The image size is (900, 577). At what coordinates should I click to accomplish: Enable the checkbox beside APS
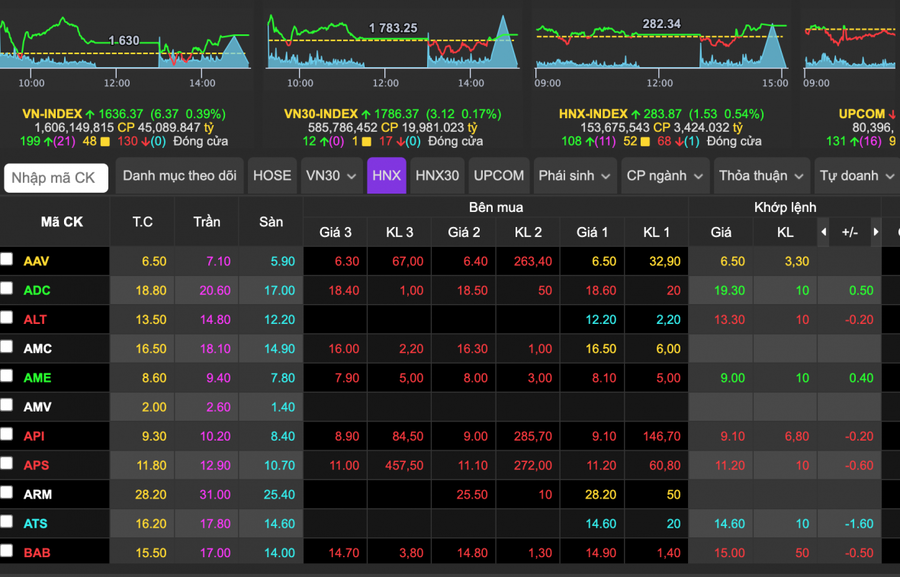pos(7,464)
